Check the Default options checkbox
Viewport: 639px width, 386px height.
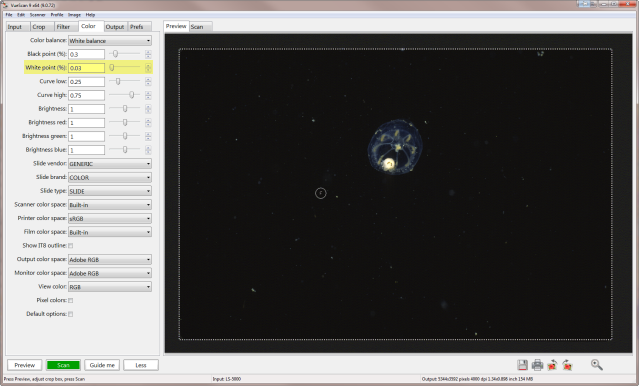71,314
